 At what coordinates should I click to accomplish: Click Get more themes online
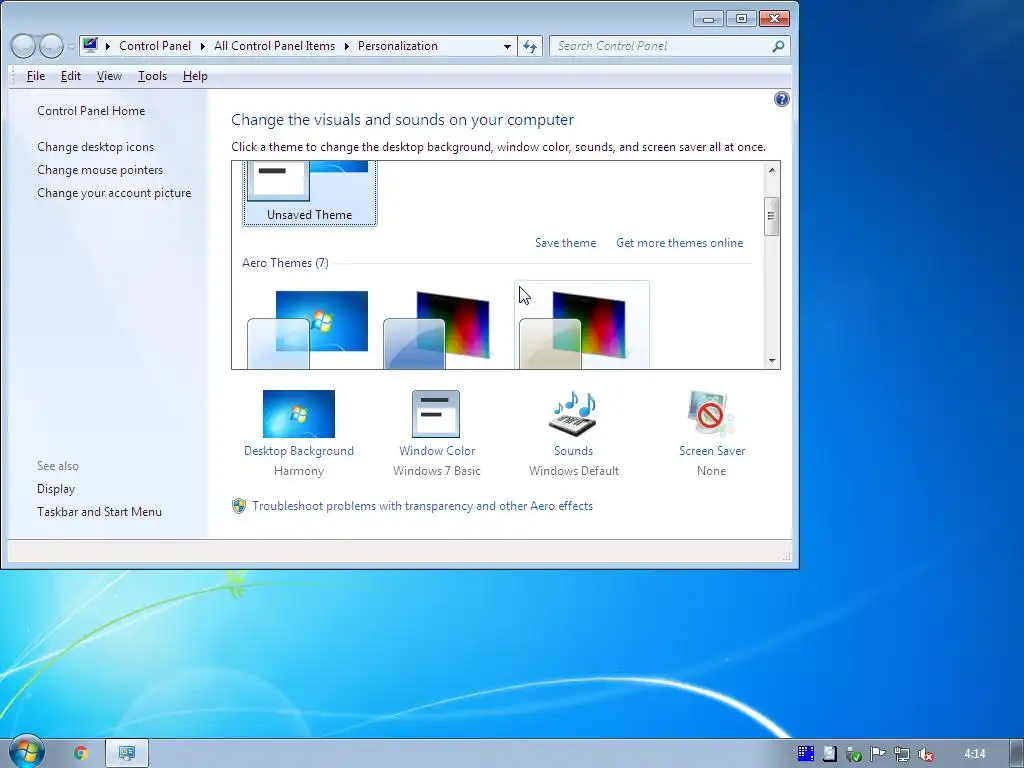coord(679,243)
